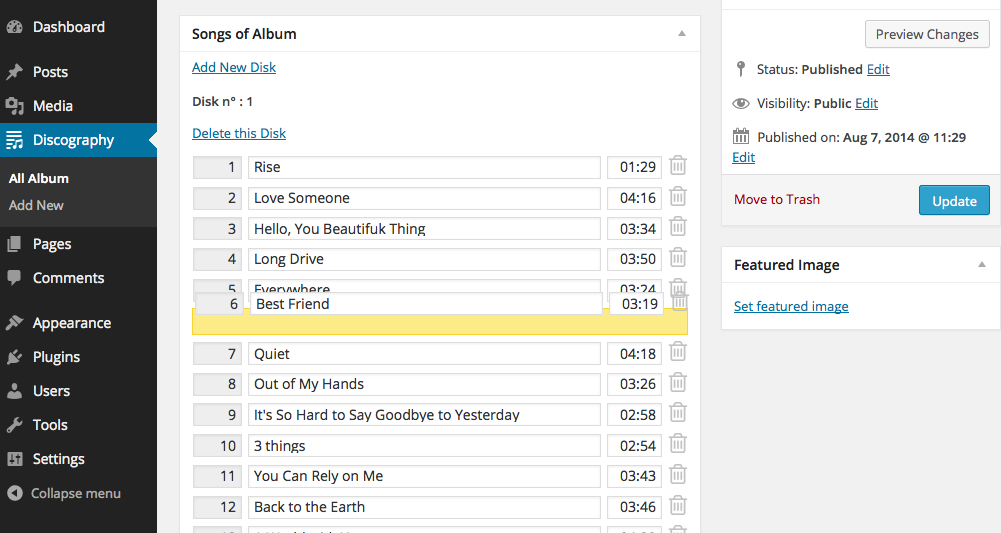Click trash icon beside '3 things'
Image resolution: width=1001 pixels, height=533 pixels.
[x=678, y=444]
